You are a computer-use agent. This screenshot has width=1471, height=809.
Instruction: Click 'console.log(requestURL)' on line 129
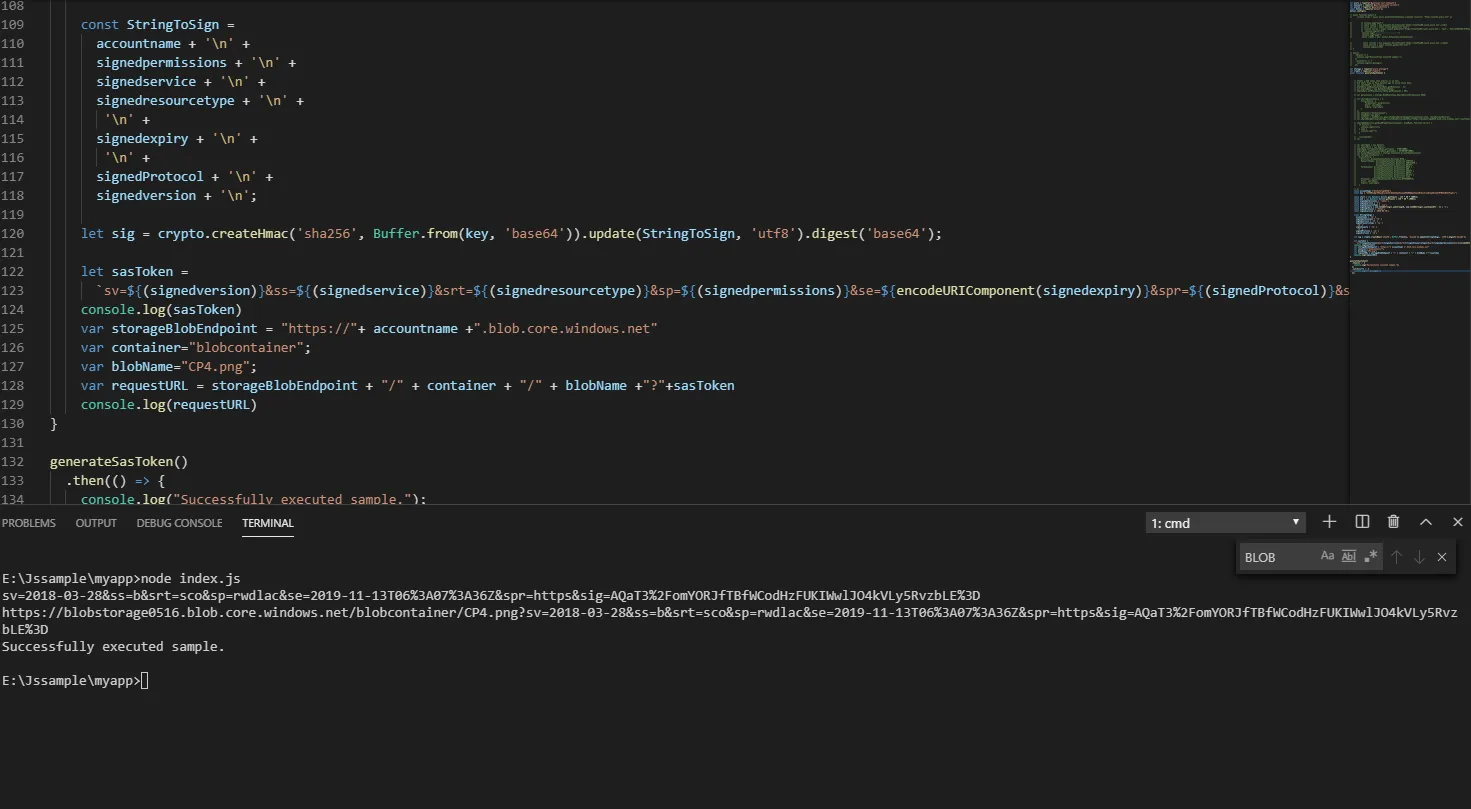(x=169, y=405)
